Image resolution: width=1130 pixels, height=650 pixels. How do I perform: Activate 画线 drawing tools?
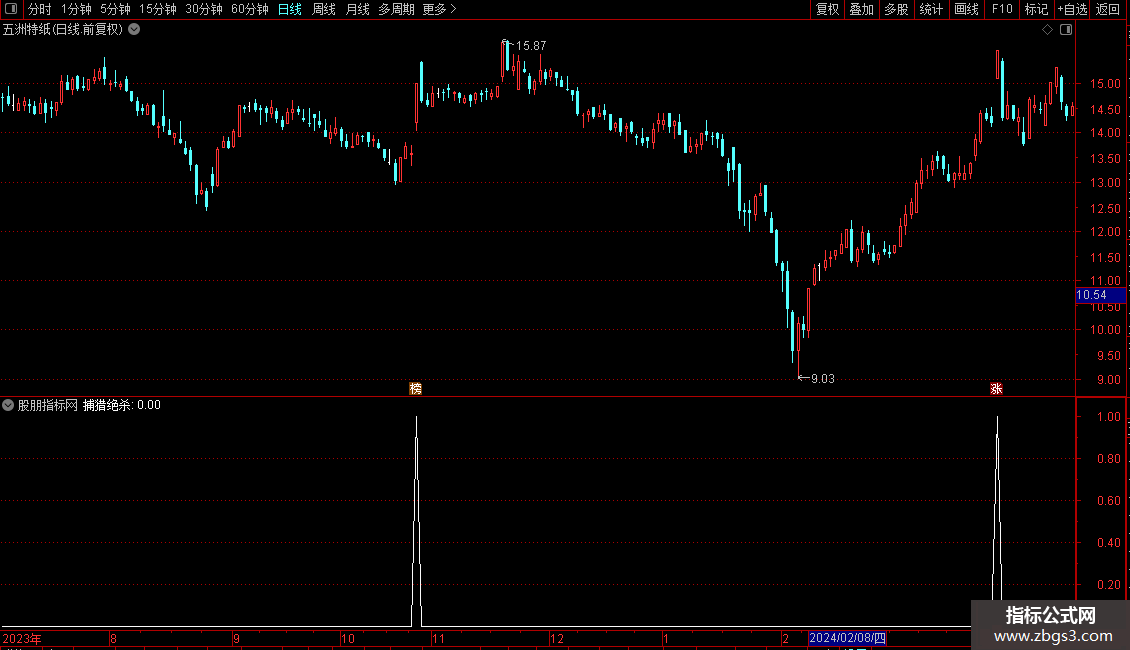[x=966, y=9]
